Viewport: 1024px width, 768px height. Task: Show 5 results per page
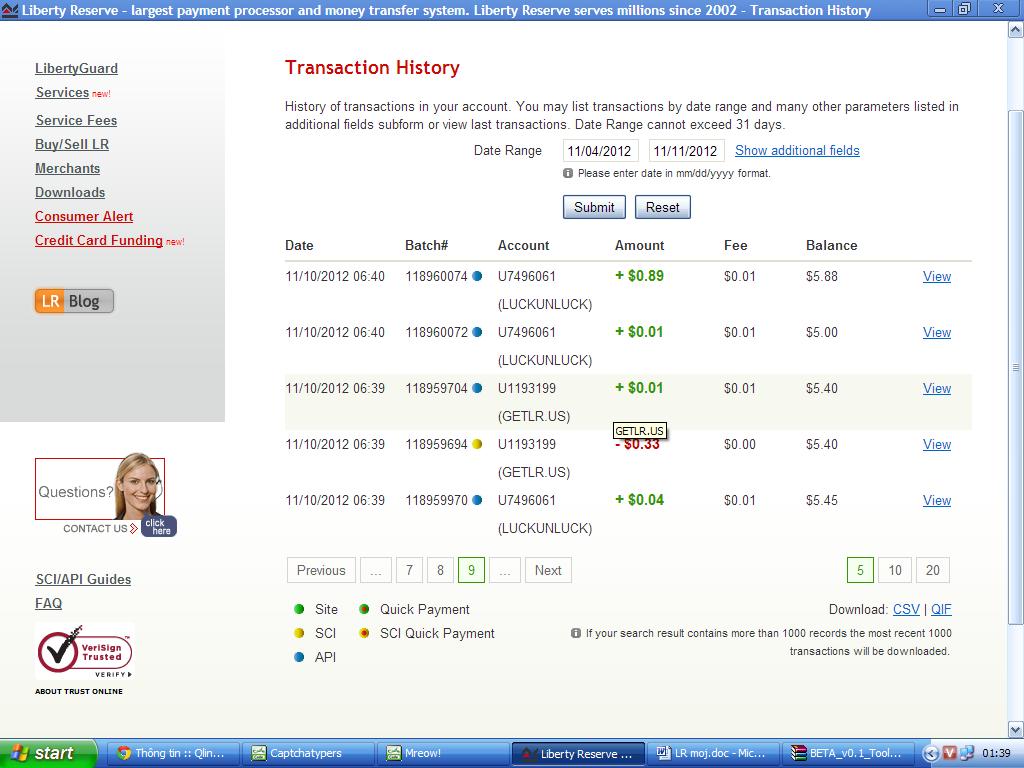(860, 570)
